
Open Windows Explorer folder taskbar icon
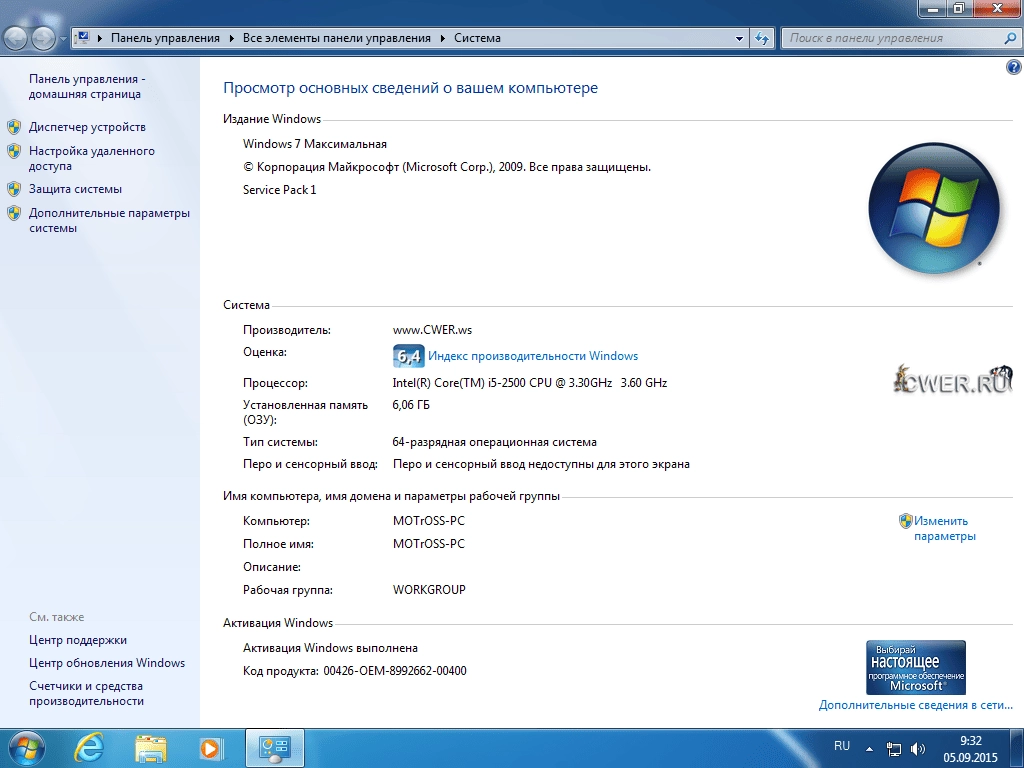151,748
